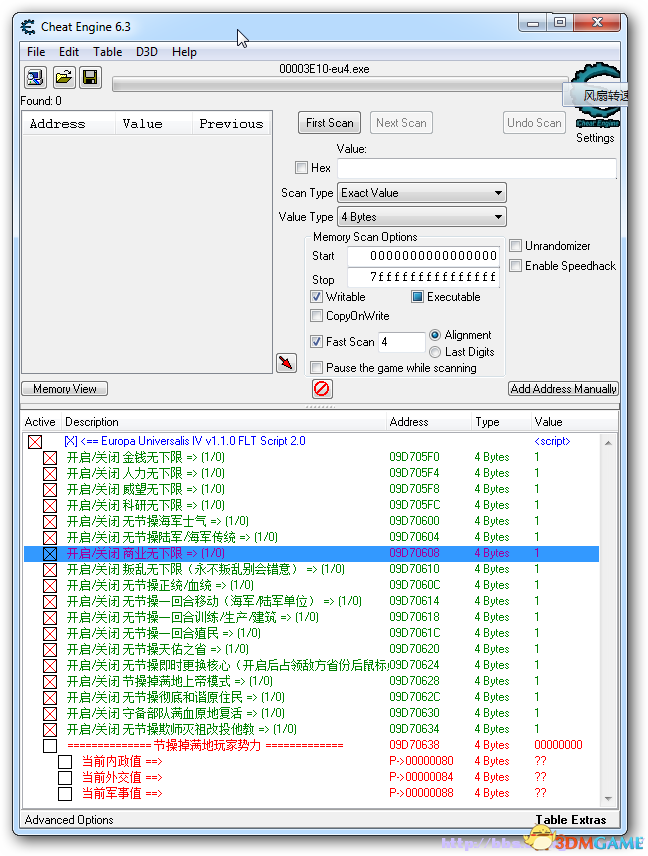Click the red no-entry clear list icon
Viewport: 648px width, 856px height.
[322, 389]
